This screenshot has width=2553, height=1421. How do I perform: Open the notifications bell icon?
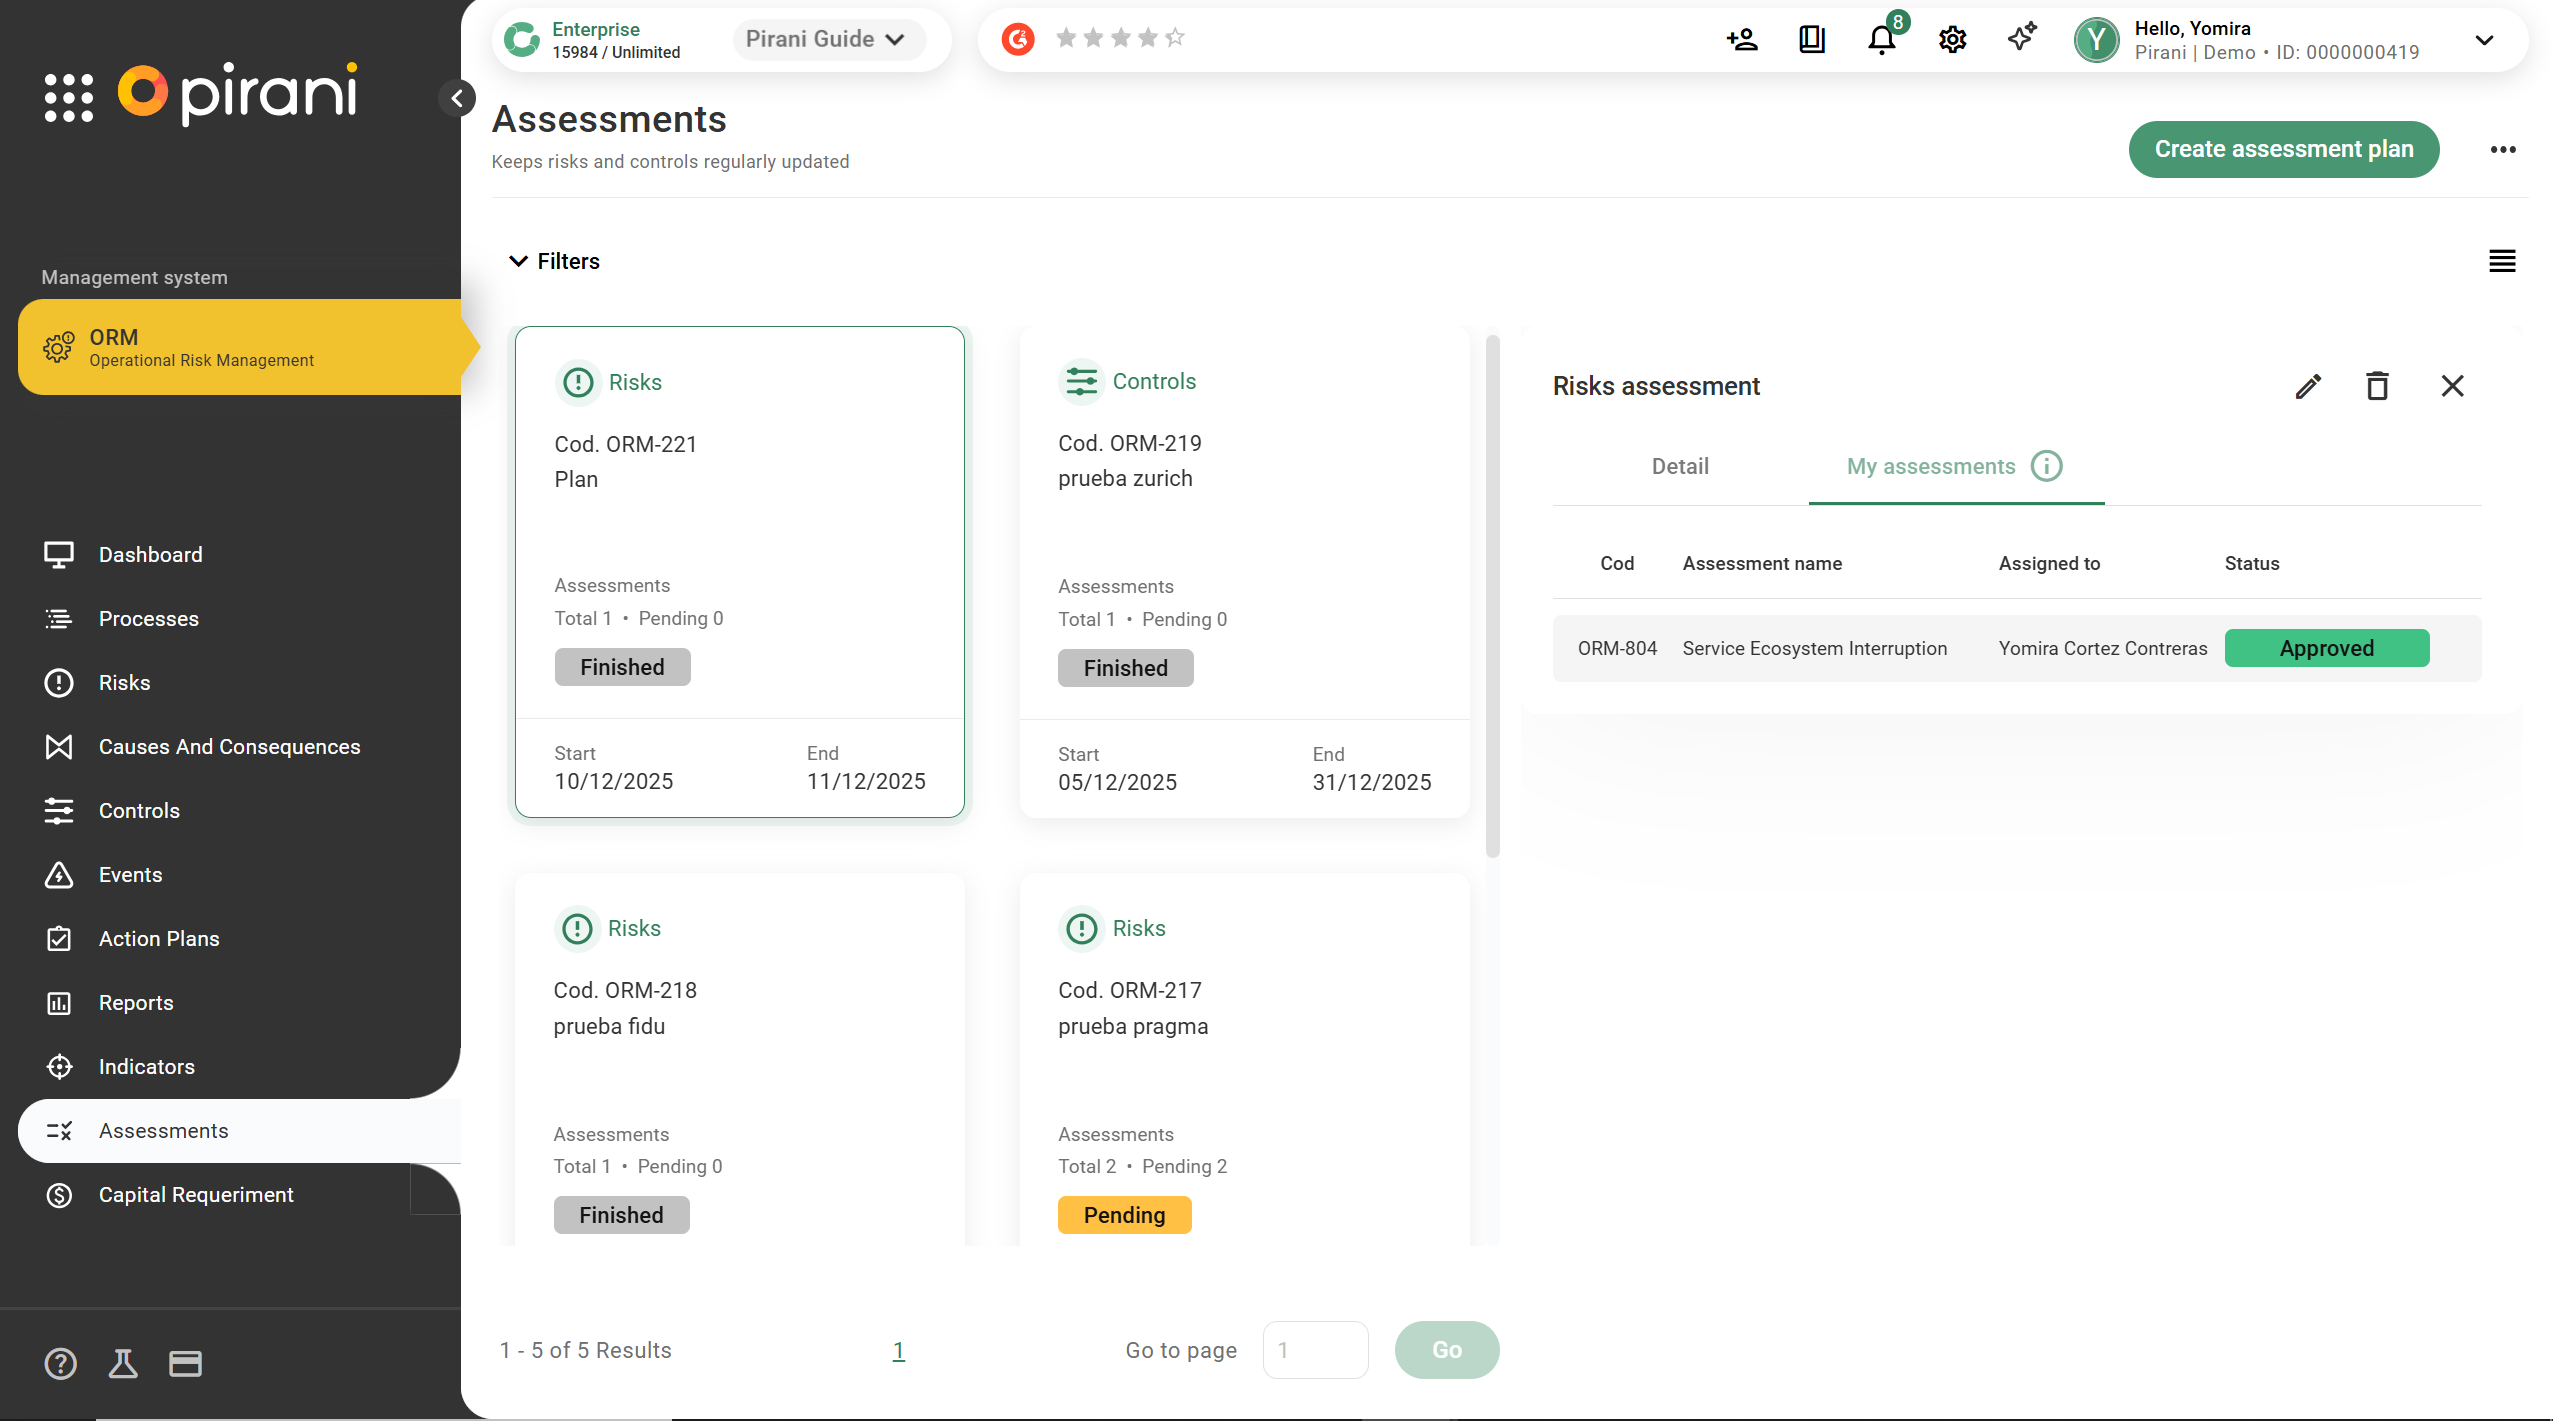1881,40
